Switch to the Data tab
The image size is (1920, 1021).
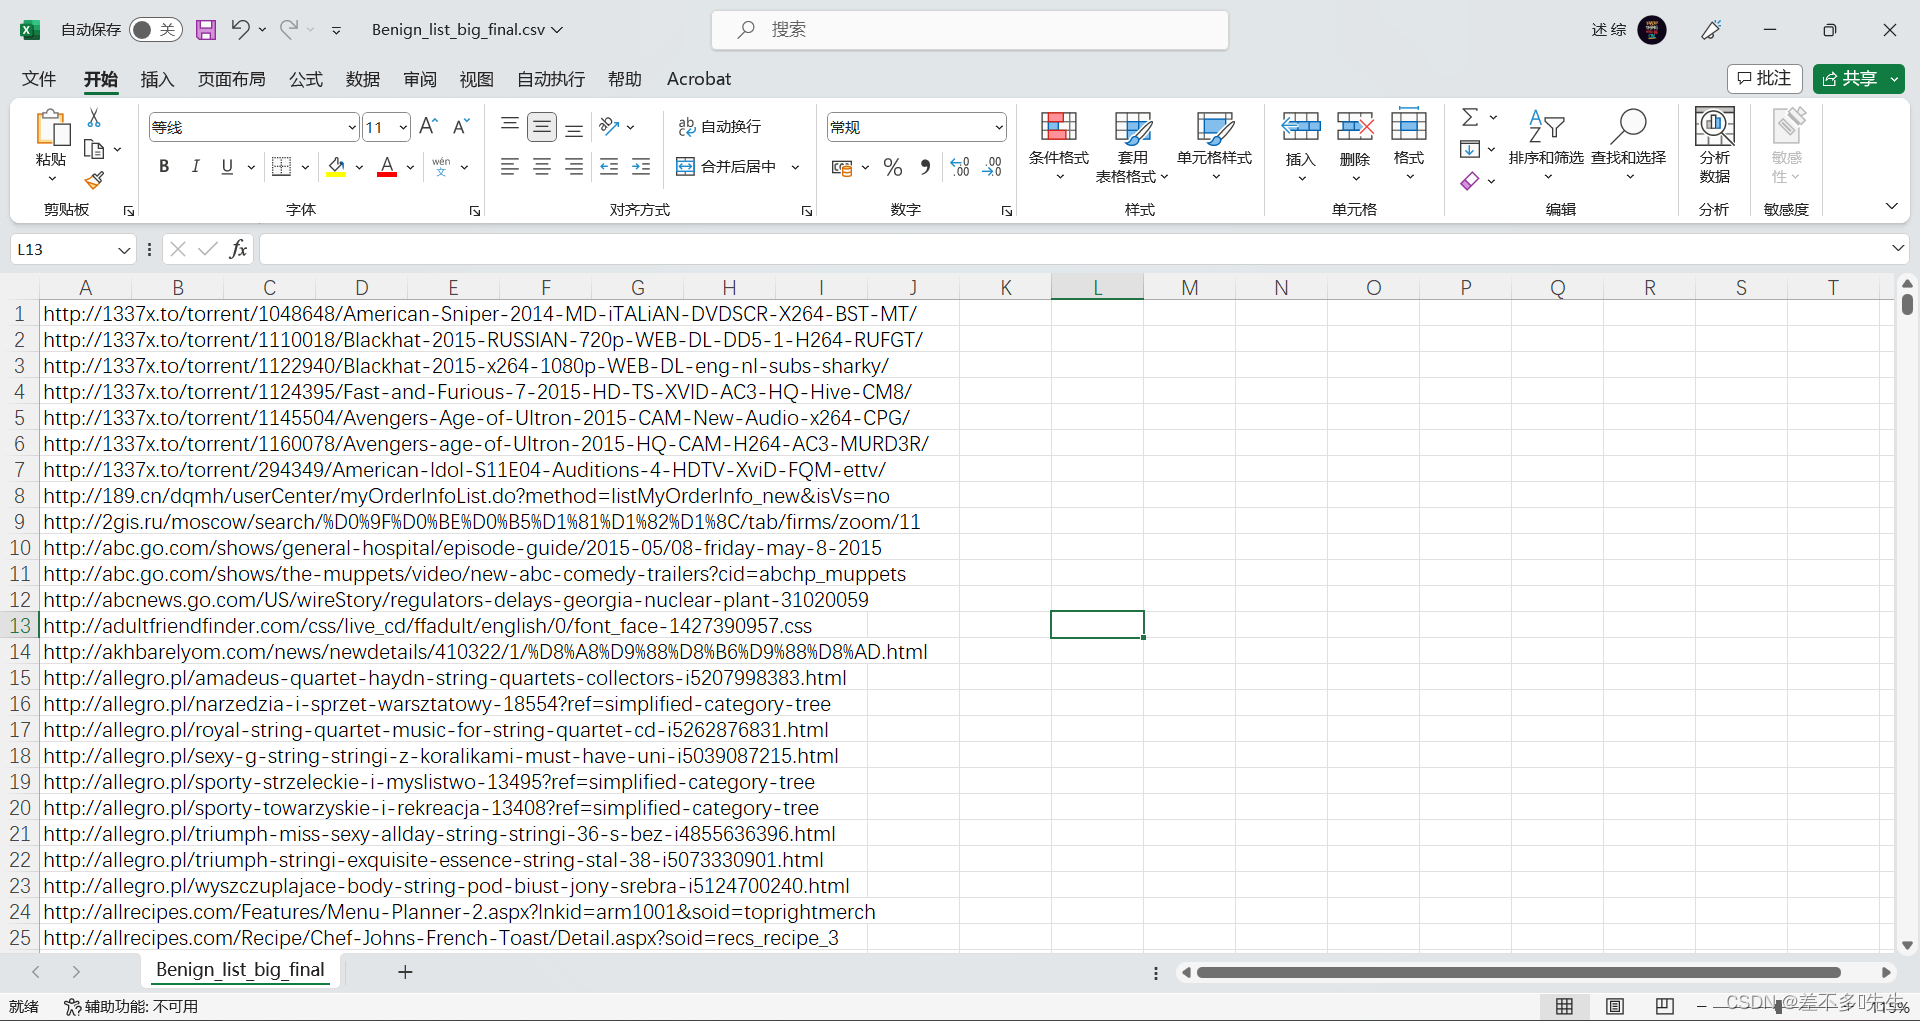pos(363,79)
